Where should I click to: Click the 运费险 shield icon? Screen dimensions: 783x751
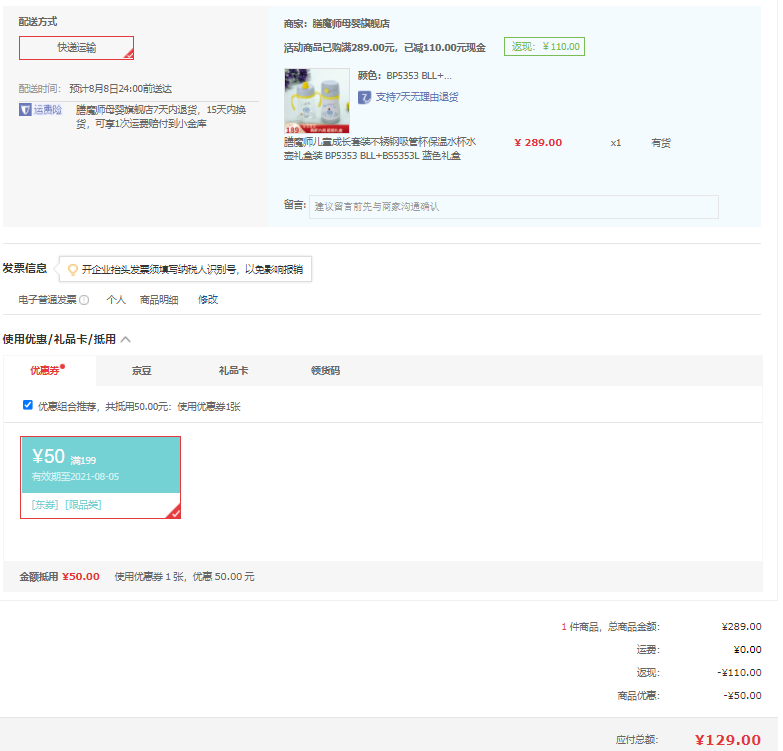(x=25, y=109)
